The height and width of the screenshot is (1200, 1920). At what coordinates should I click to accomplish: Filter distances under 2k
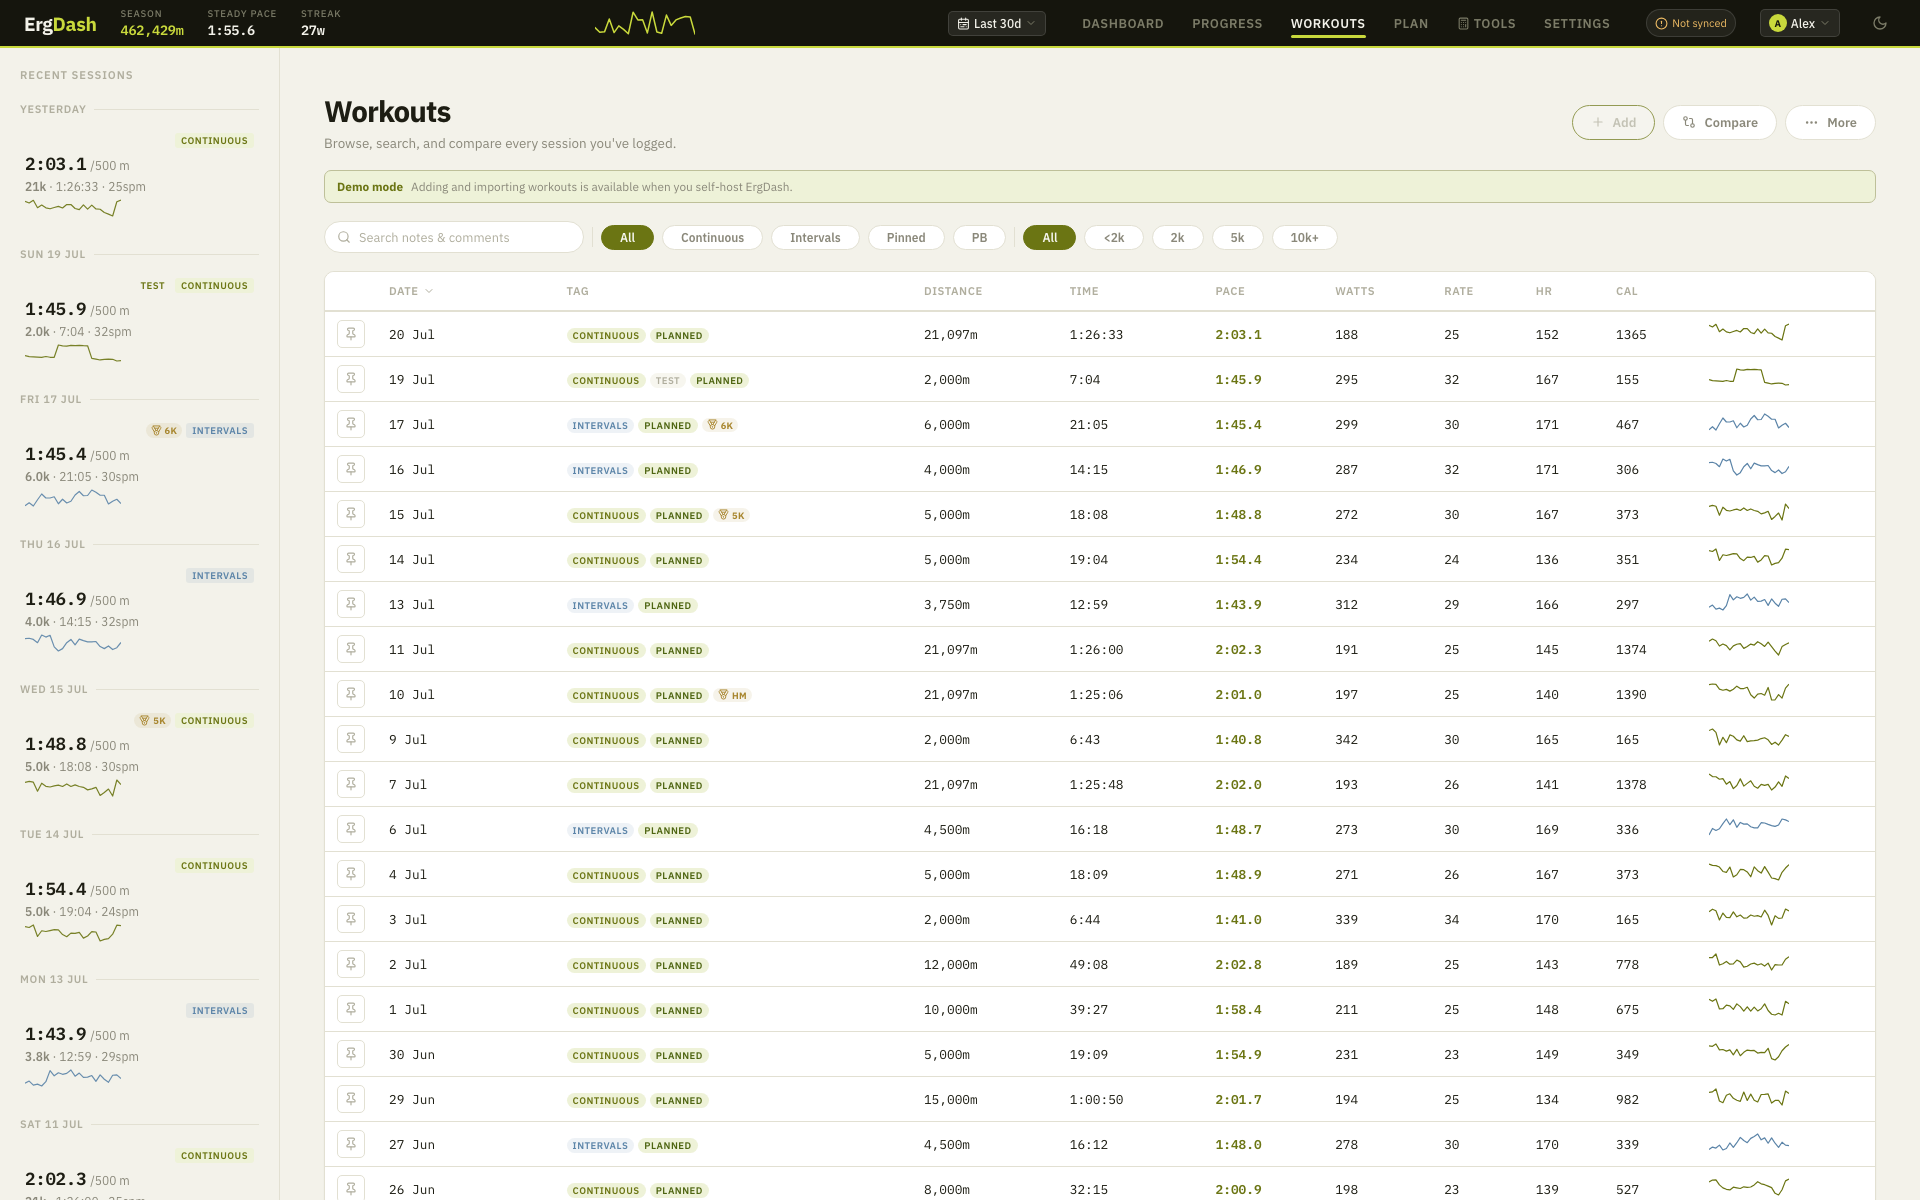pos(1114,237)
